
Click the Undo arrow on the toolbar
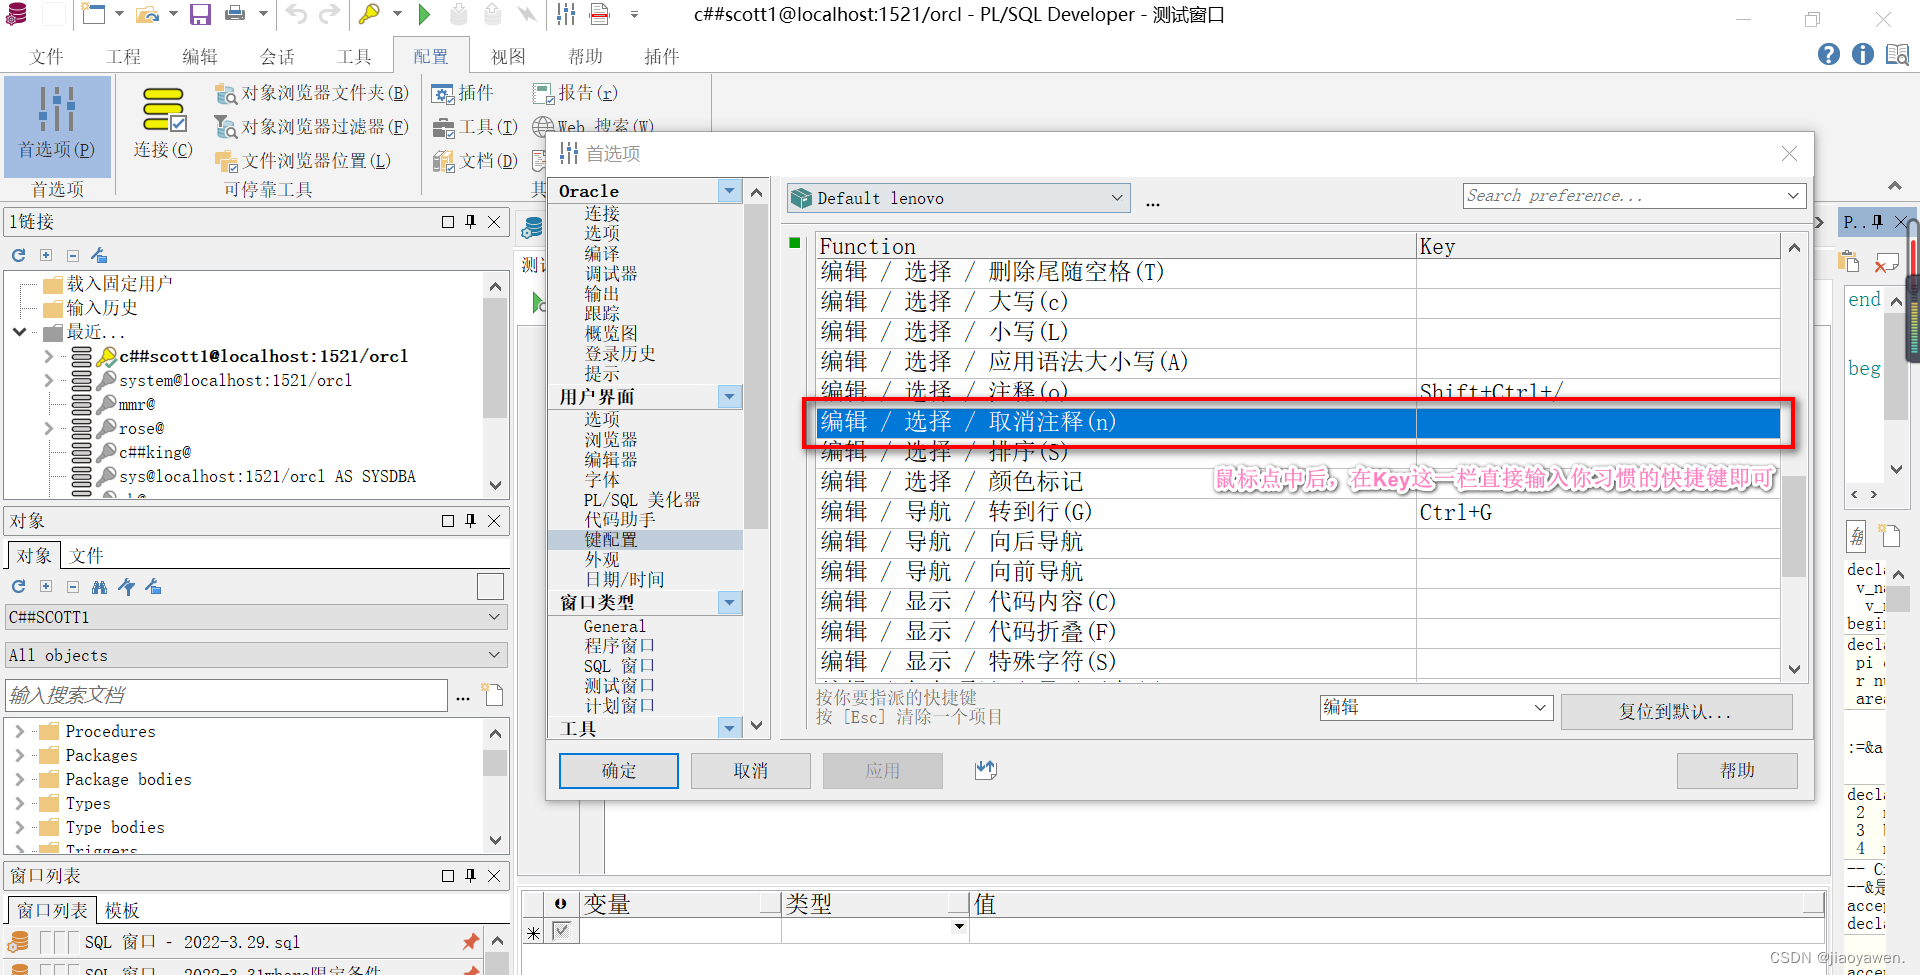(x=294, y=14)
